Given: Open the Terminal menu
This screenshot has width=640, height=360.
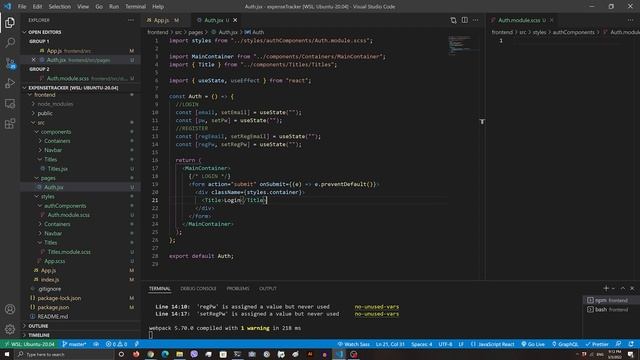Looking at the screenshot, I should 135,7.
